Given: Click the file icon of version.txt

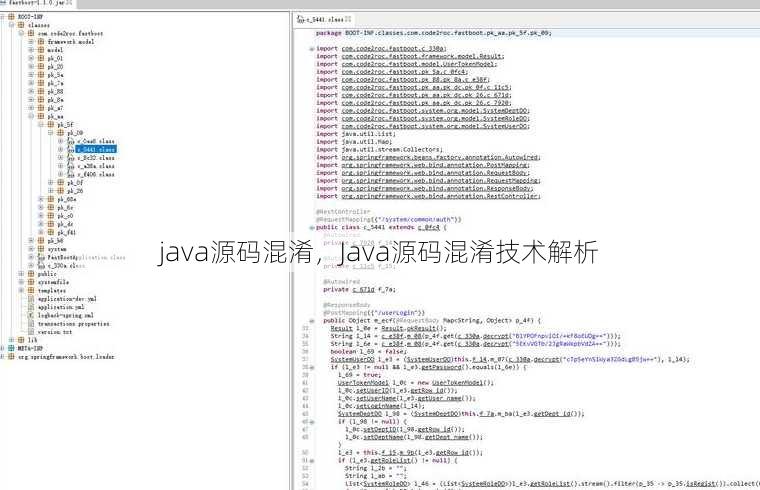Looking at the screenshot, I should (31, 332).
